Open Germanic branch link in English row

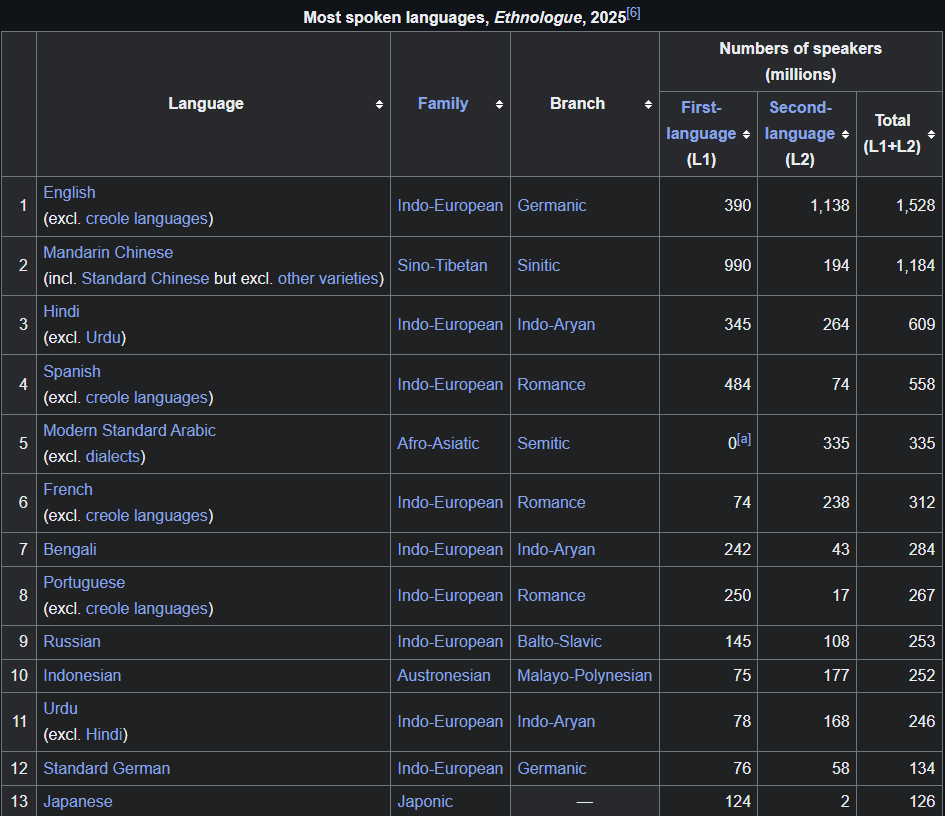point(551,206)
